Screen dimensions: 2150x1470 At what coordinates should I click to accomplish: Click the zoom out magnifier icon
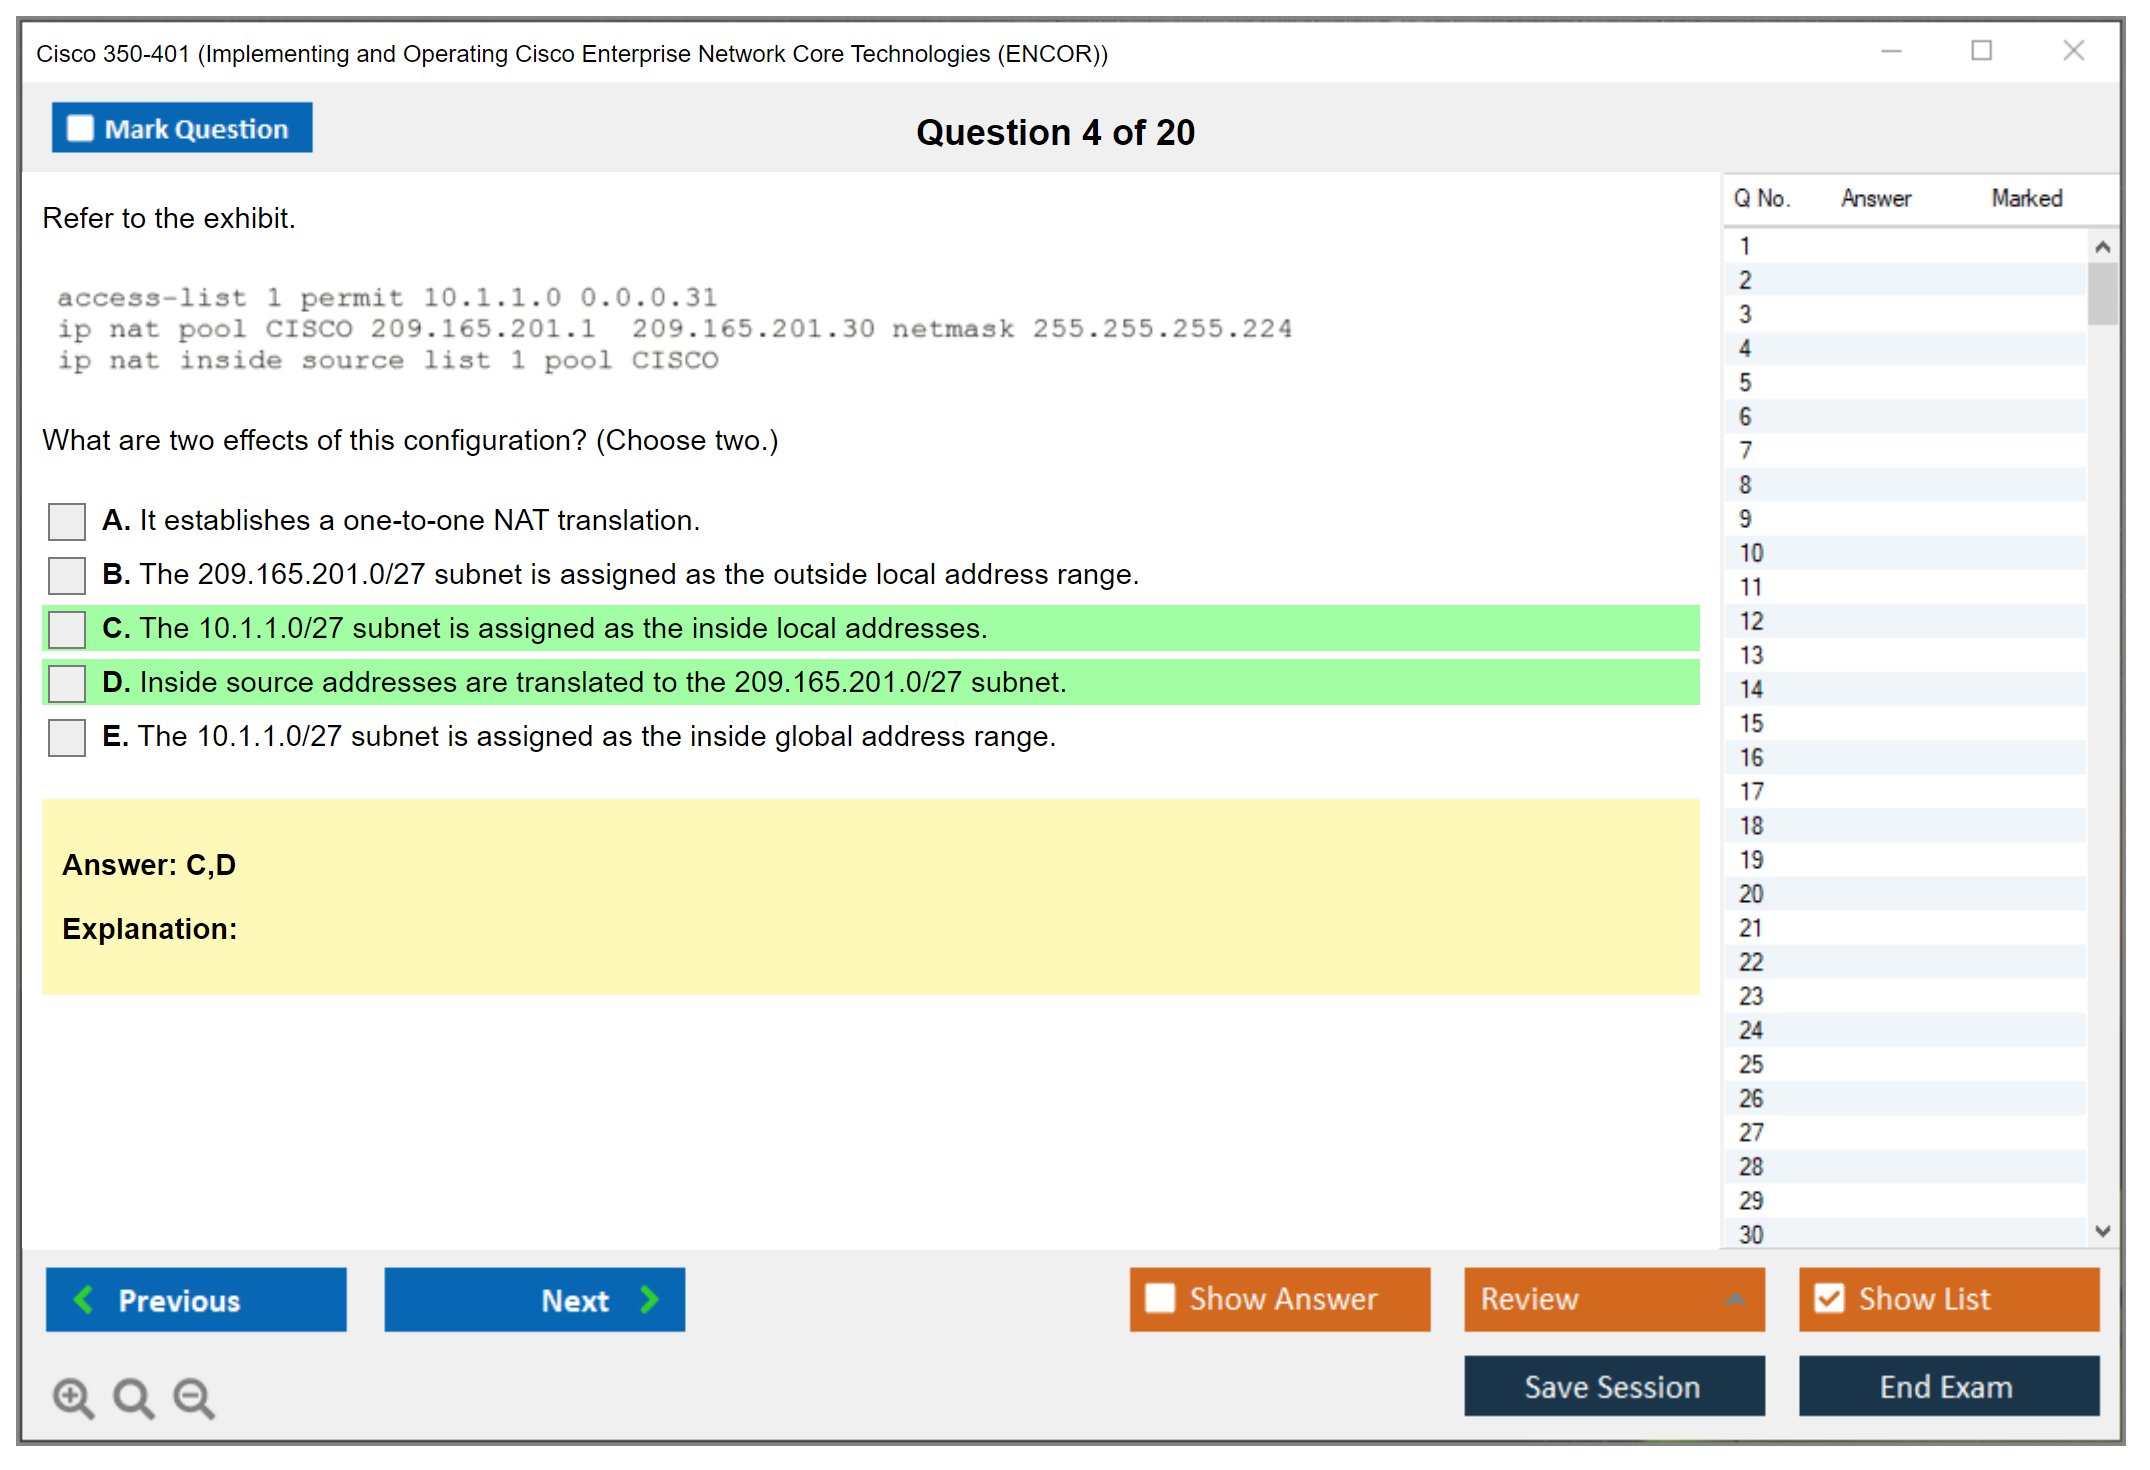(193, 1397)
